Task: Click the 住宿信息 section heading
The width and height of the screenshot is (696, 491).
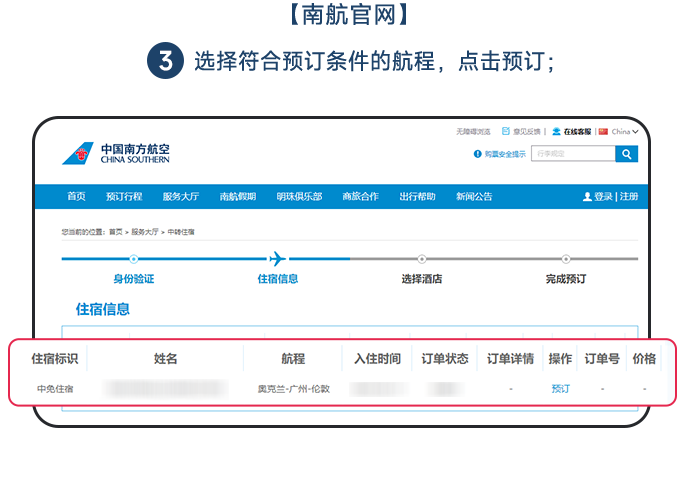Action: pos(103,309)
